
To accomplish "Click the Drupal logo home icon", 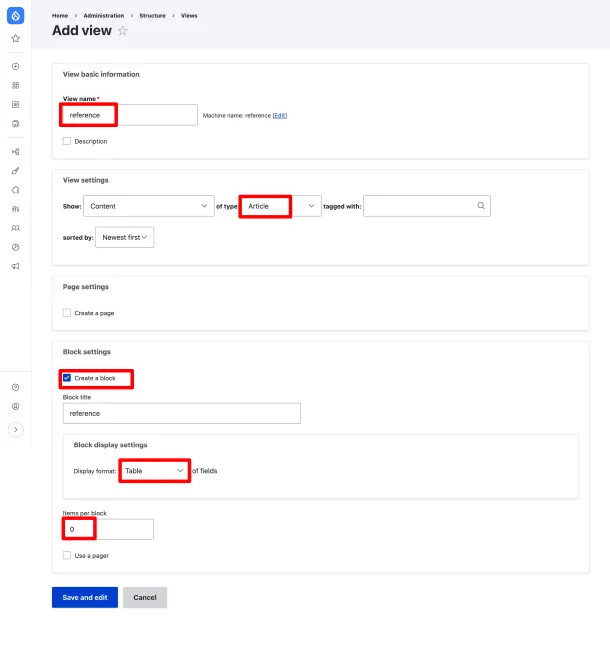I will [x=15, y=17].
